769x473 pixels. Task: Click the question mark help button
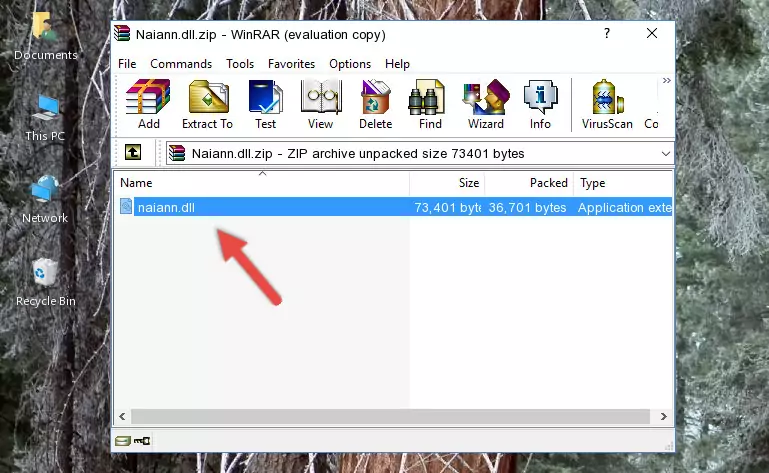coord(607,33)
